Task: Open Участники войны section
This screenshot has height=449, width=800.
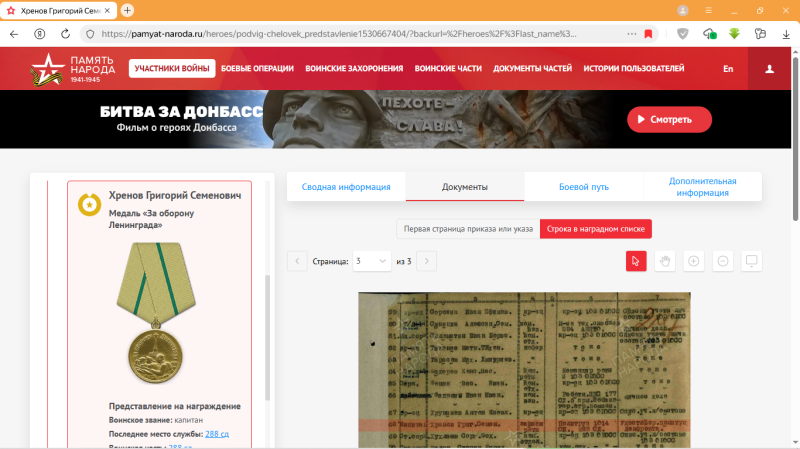Action: (x=172, y=68)
